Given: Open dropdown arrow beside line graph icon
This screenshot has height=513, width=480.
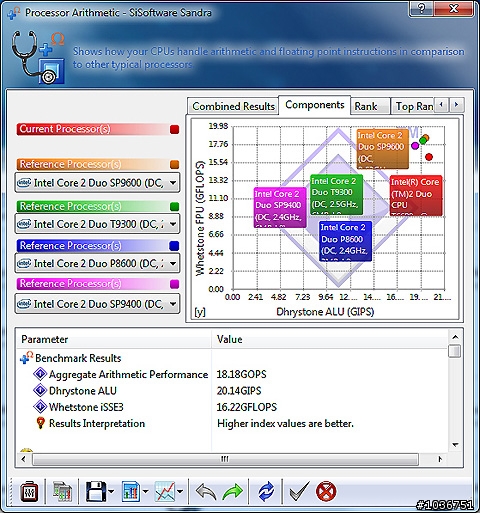Looking at the screenshot, I should pyautogui.click(x=180, y=491).
